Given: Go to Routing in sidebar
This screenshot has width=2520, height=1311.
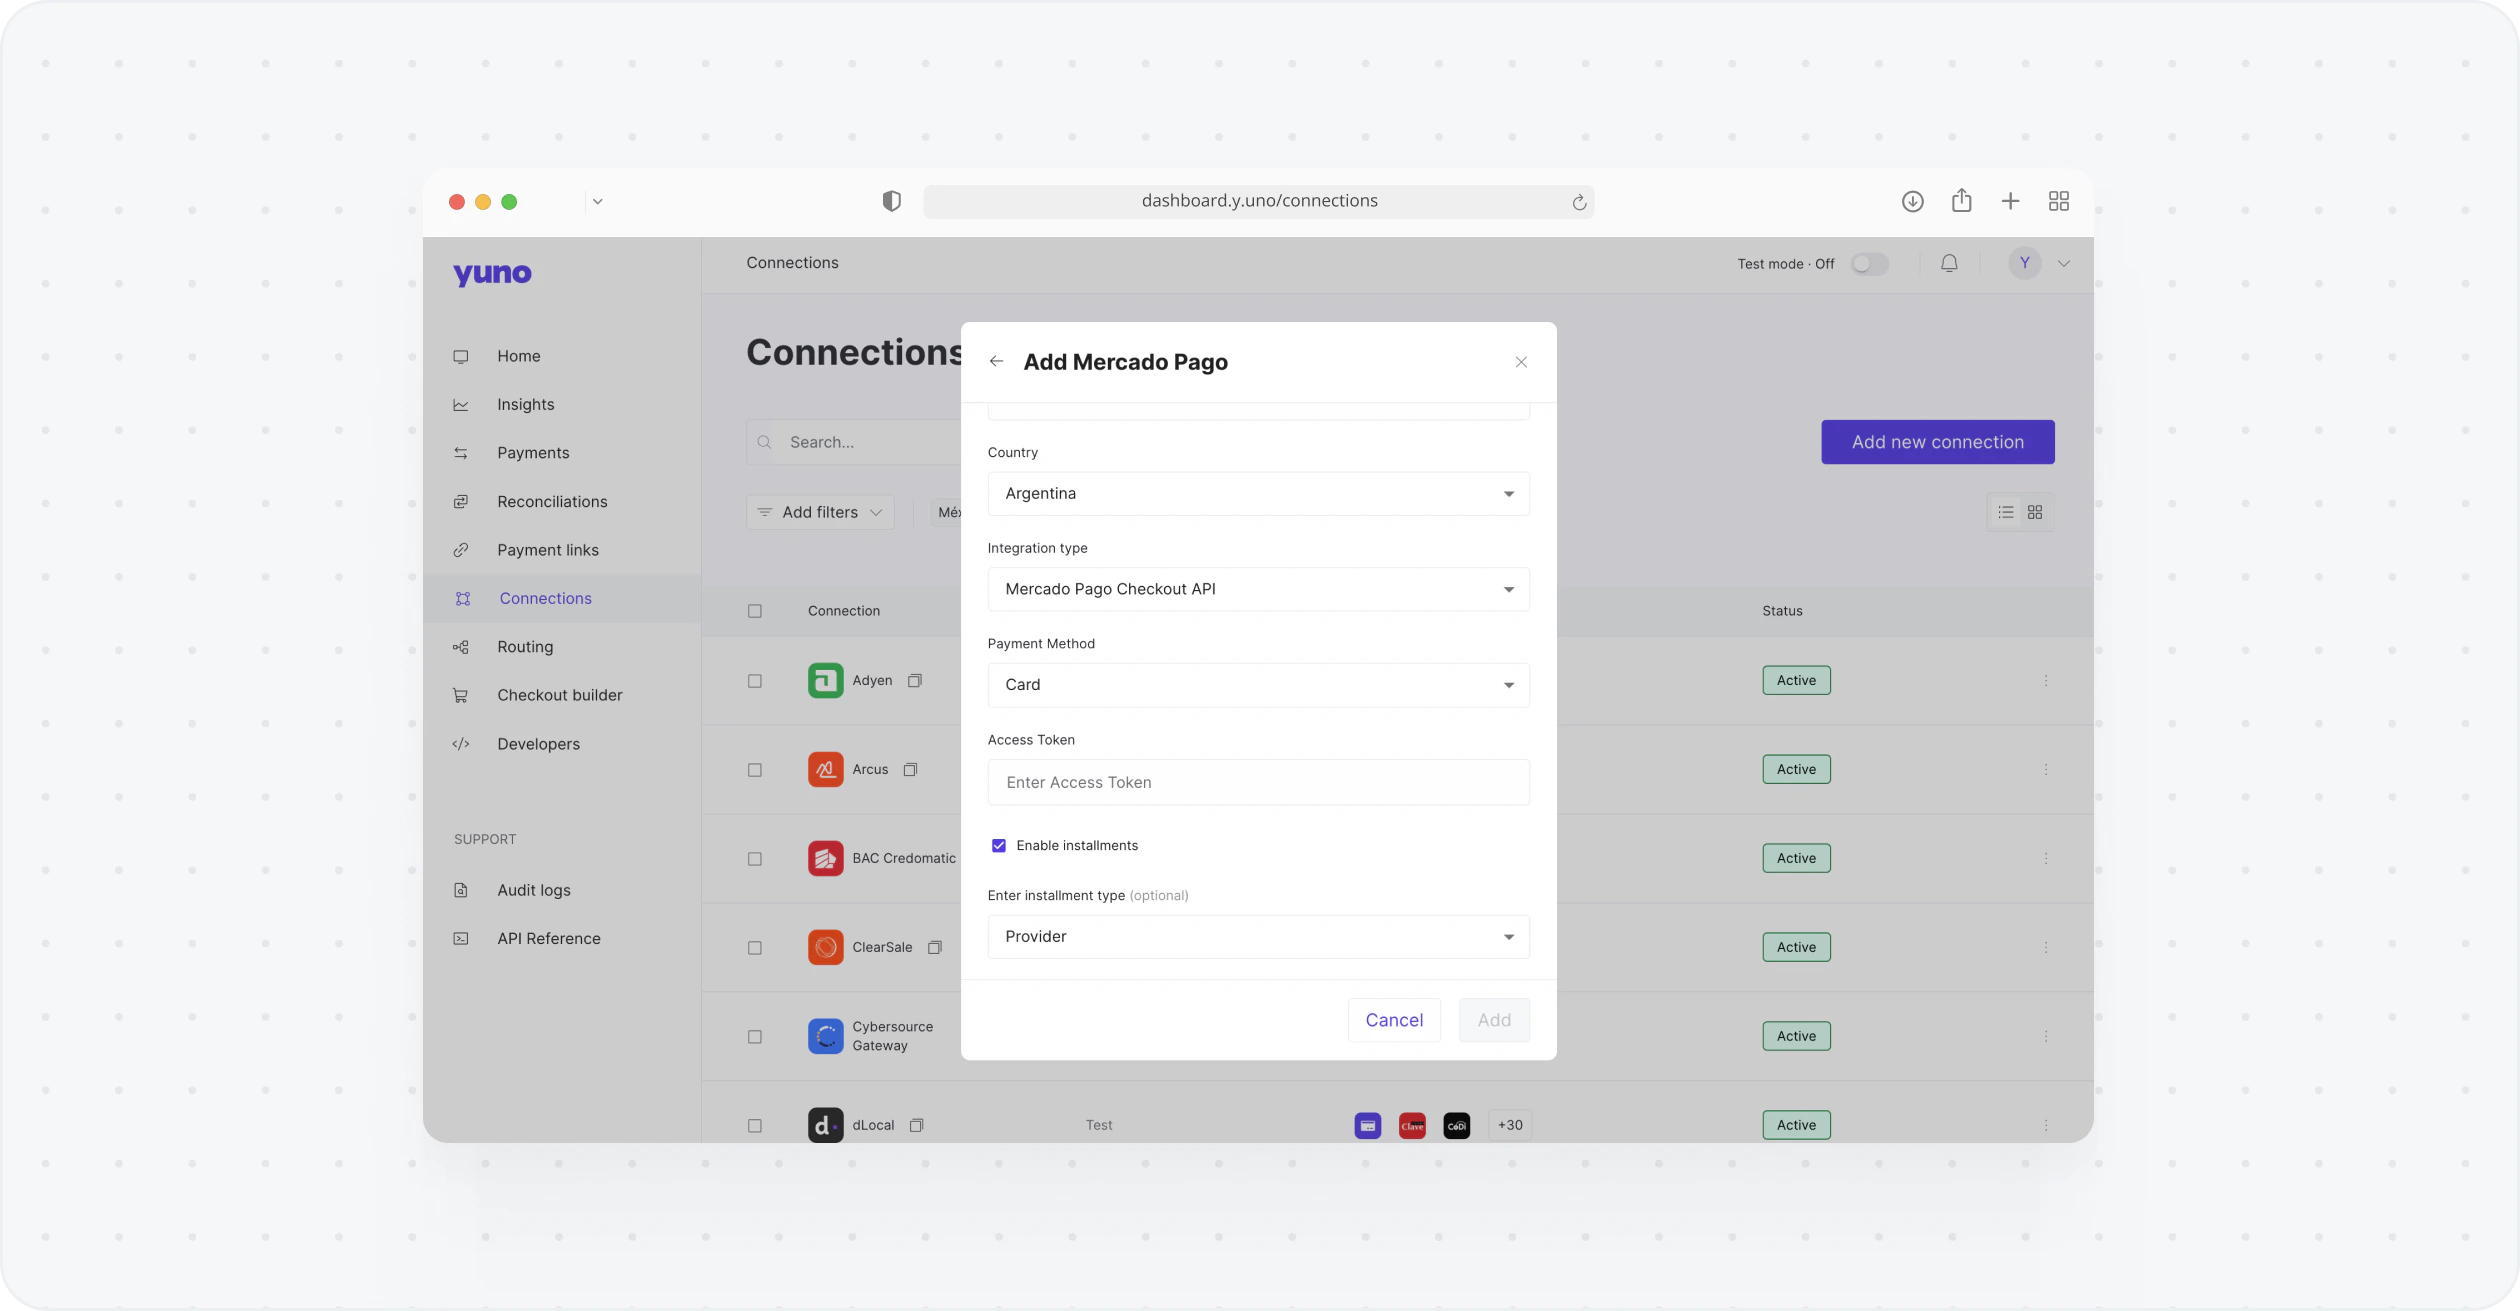Looking at the screenshot, I should coord(524,647).
